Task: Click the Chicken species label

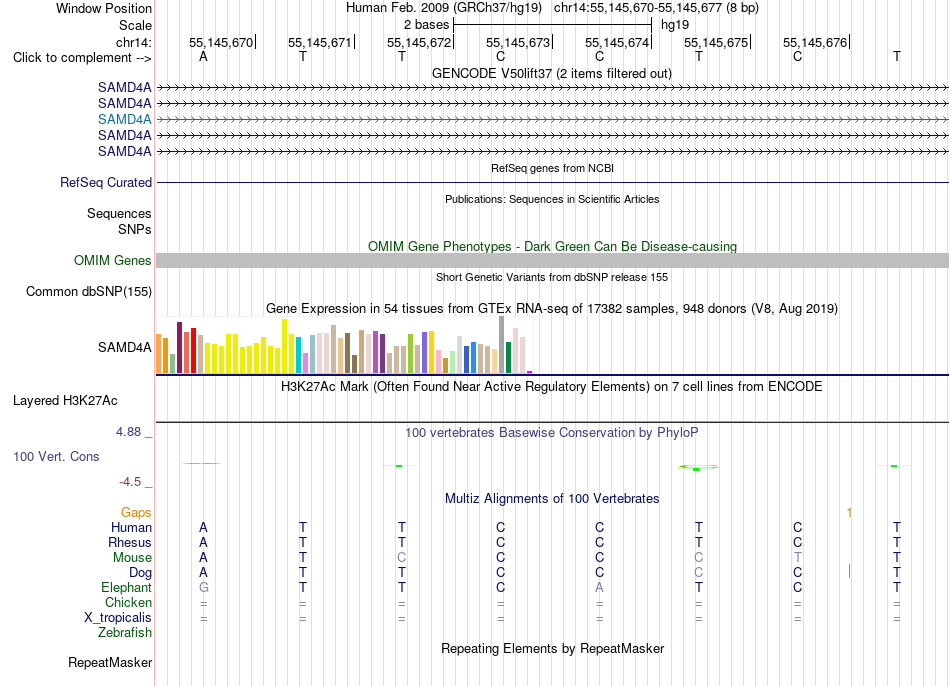Action: click(x=128, y=602)
